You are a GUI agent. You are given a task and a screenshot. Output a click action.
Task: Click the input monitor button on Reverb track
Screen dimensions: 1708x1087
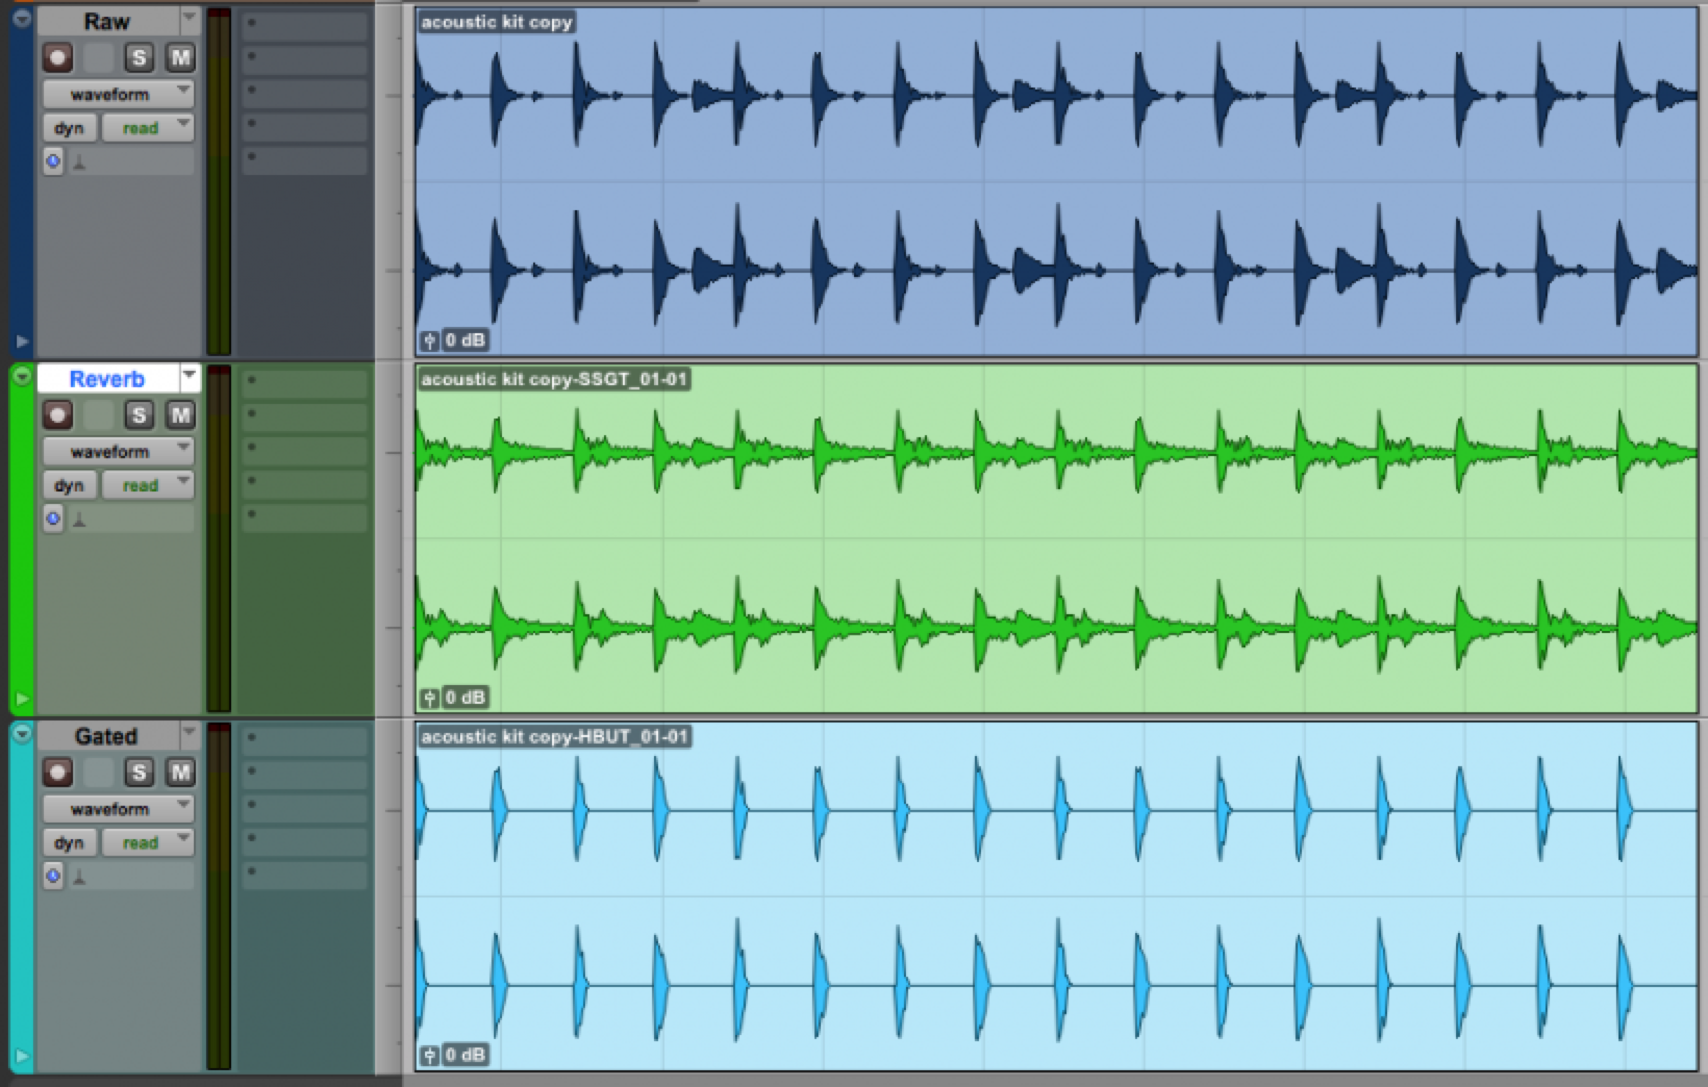[x=98, y=415]
